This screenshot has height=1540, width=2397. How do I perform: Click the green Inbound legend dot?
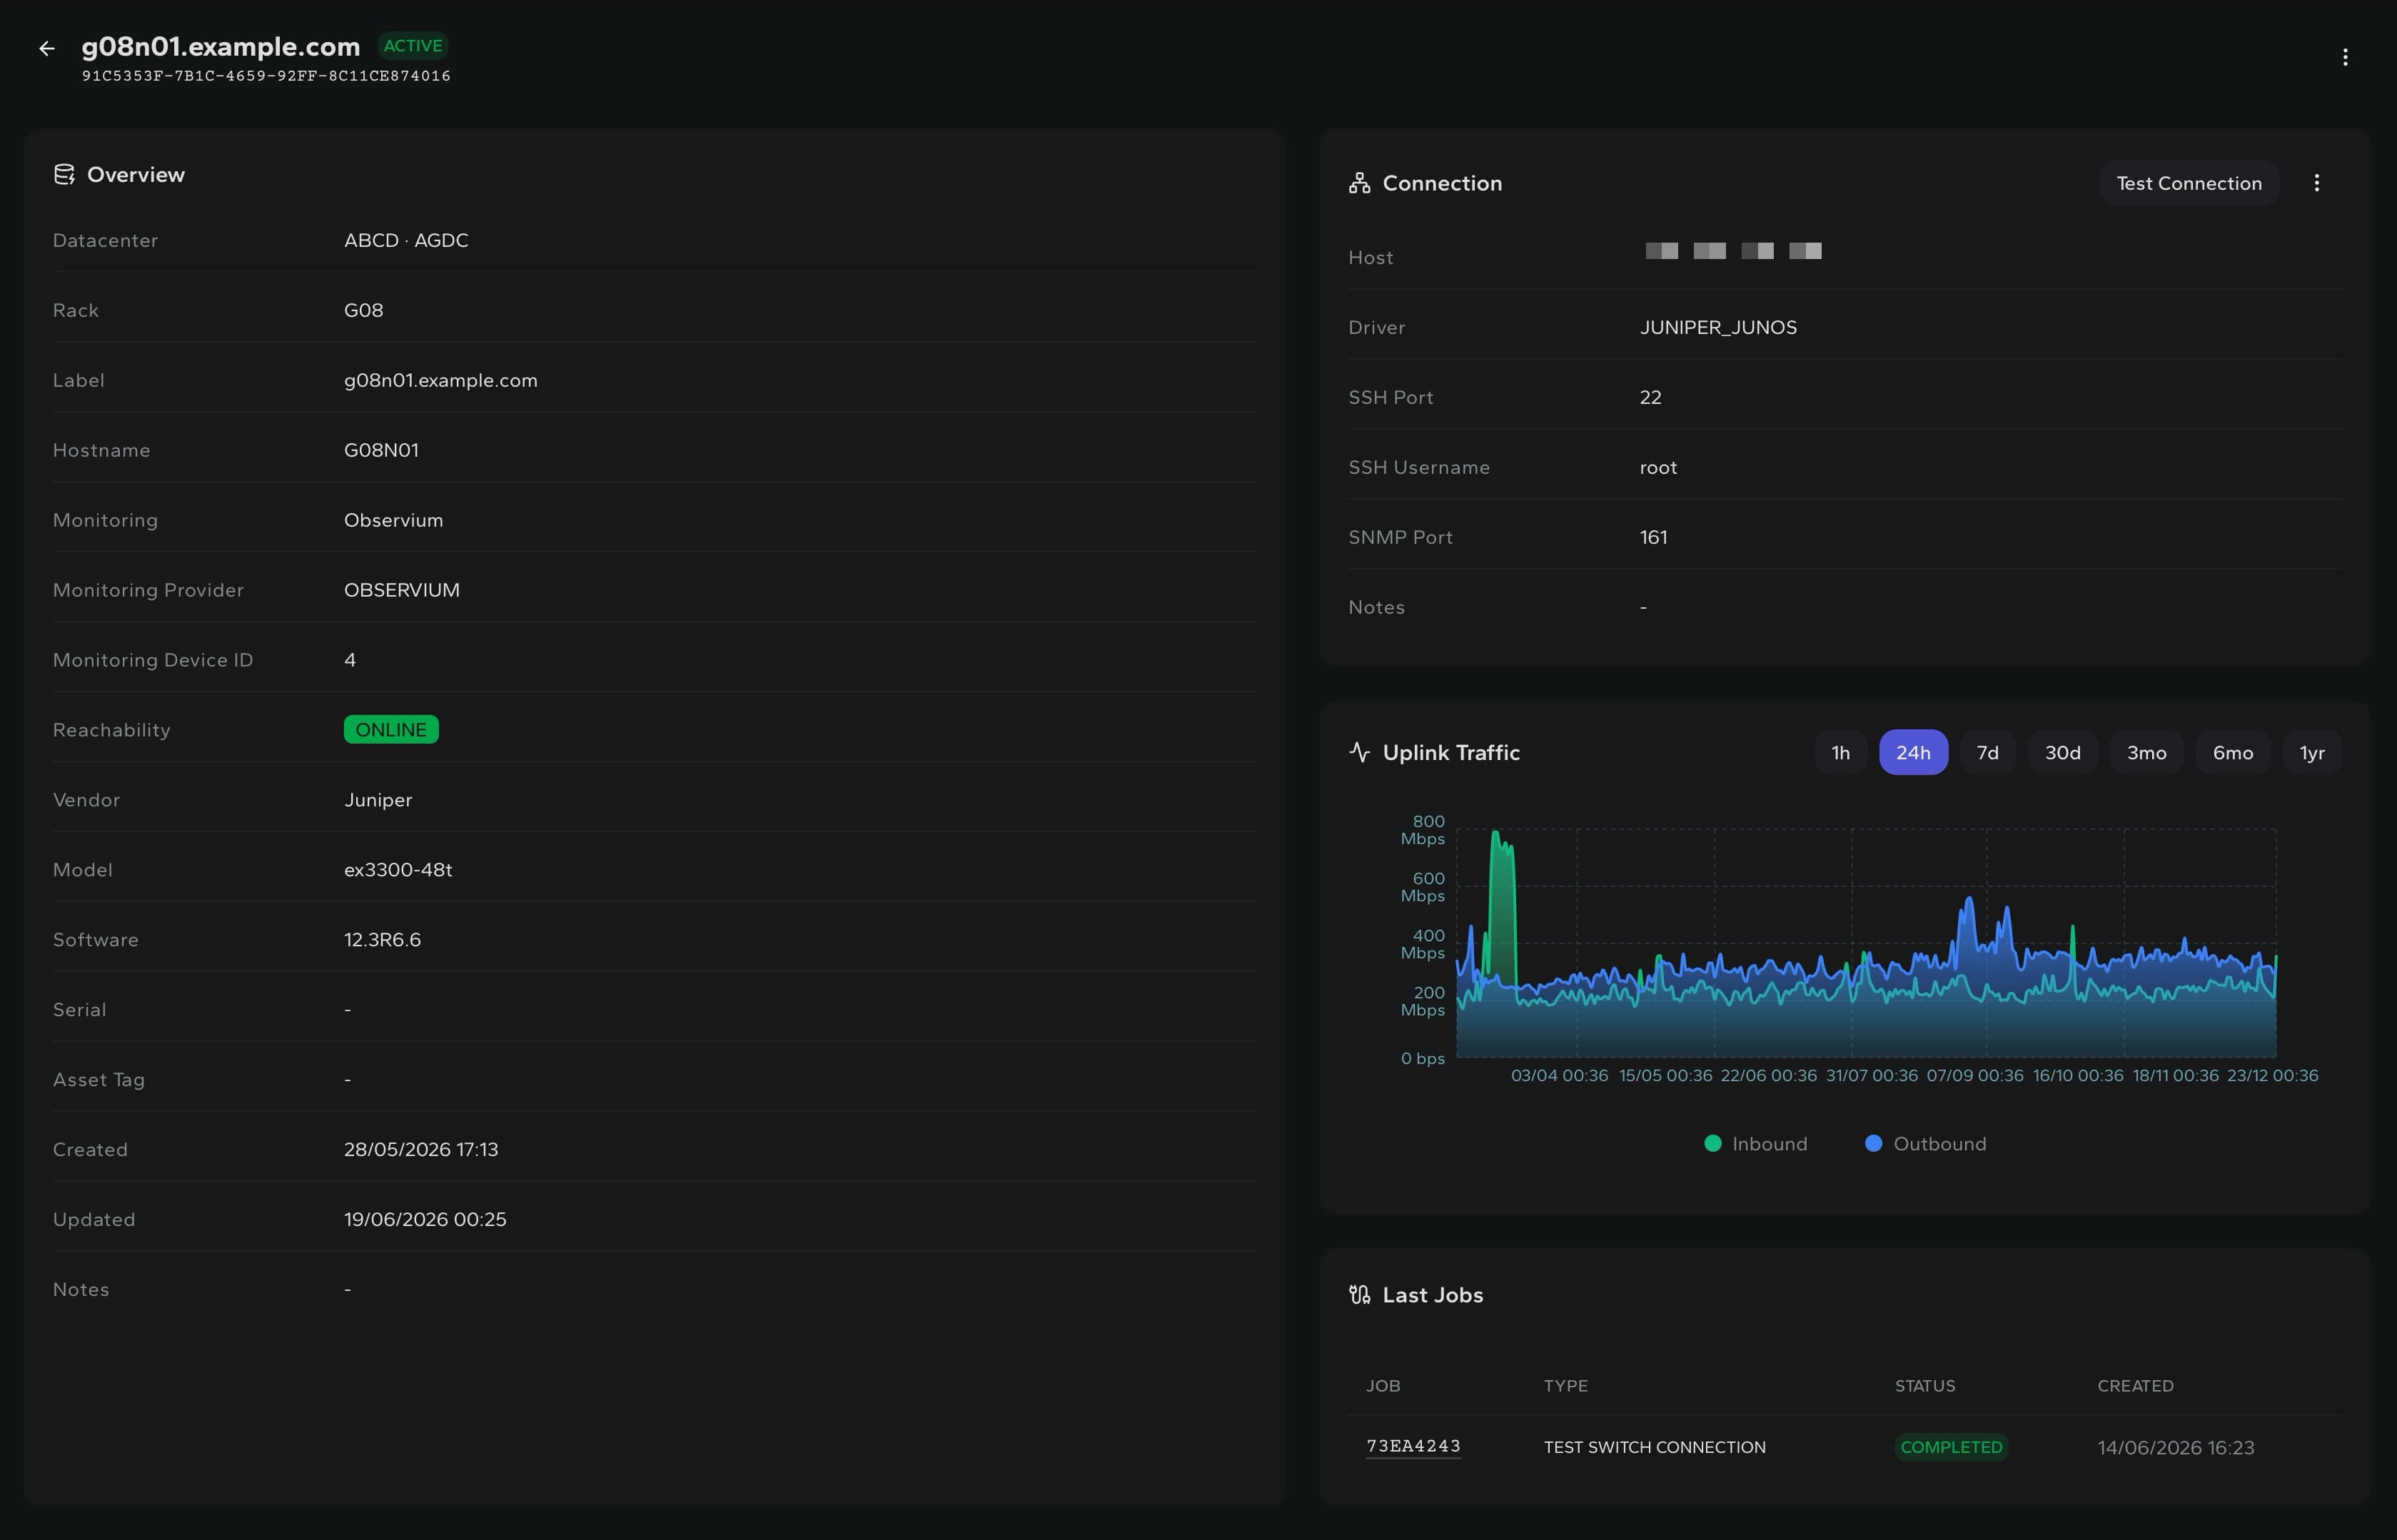point(1712,1144)
